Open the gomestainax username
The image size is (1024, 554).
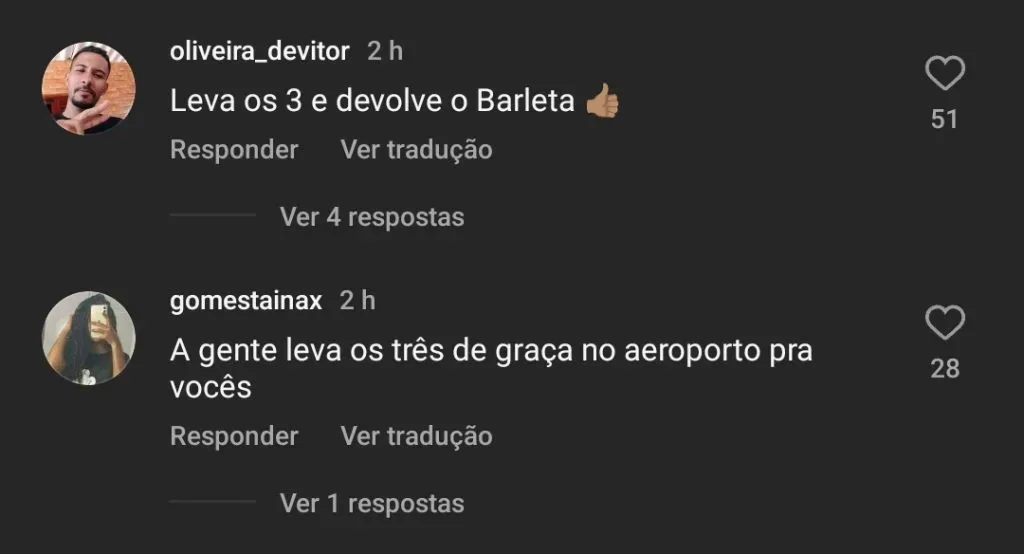point(246,301)
